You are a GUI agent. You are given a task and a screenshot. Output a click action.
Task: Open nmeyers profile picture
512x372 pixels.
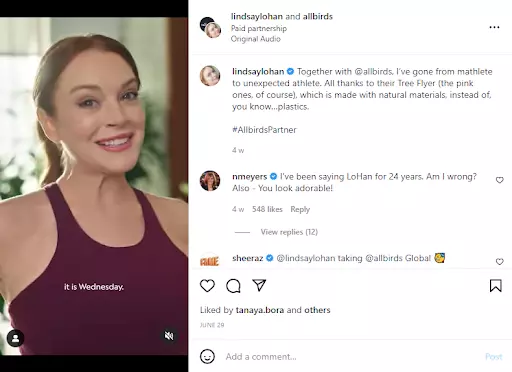pos(210,181)
